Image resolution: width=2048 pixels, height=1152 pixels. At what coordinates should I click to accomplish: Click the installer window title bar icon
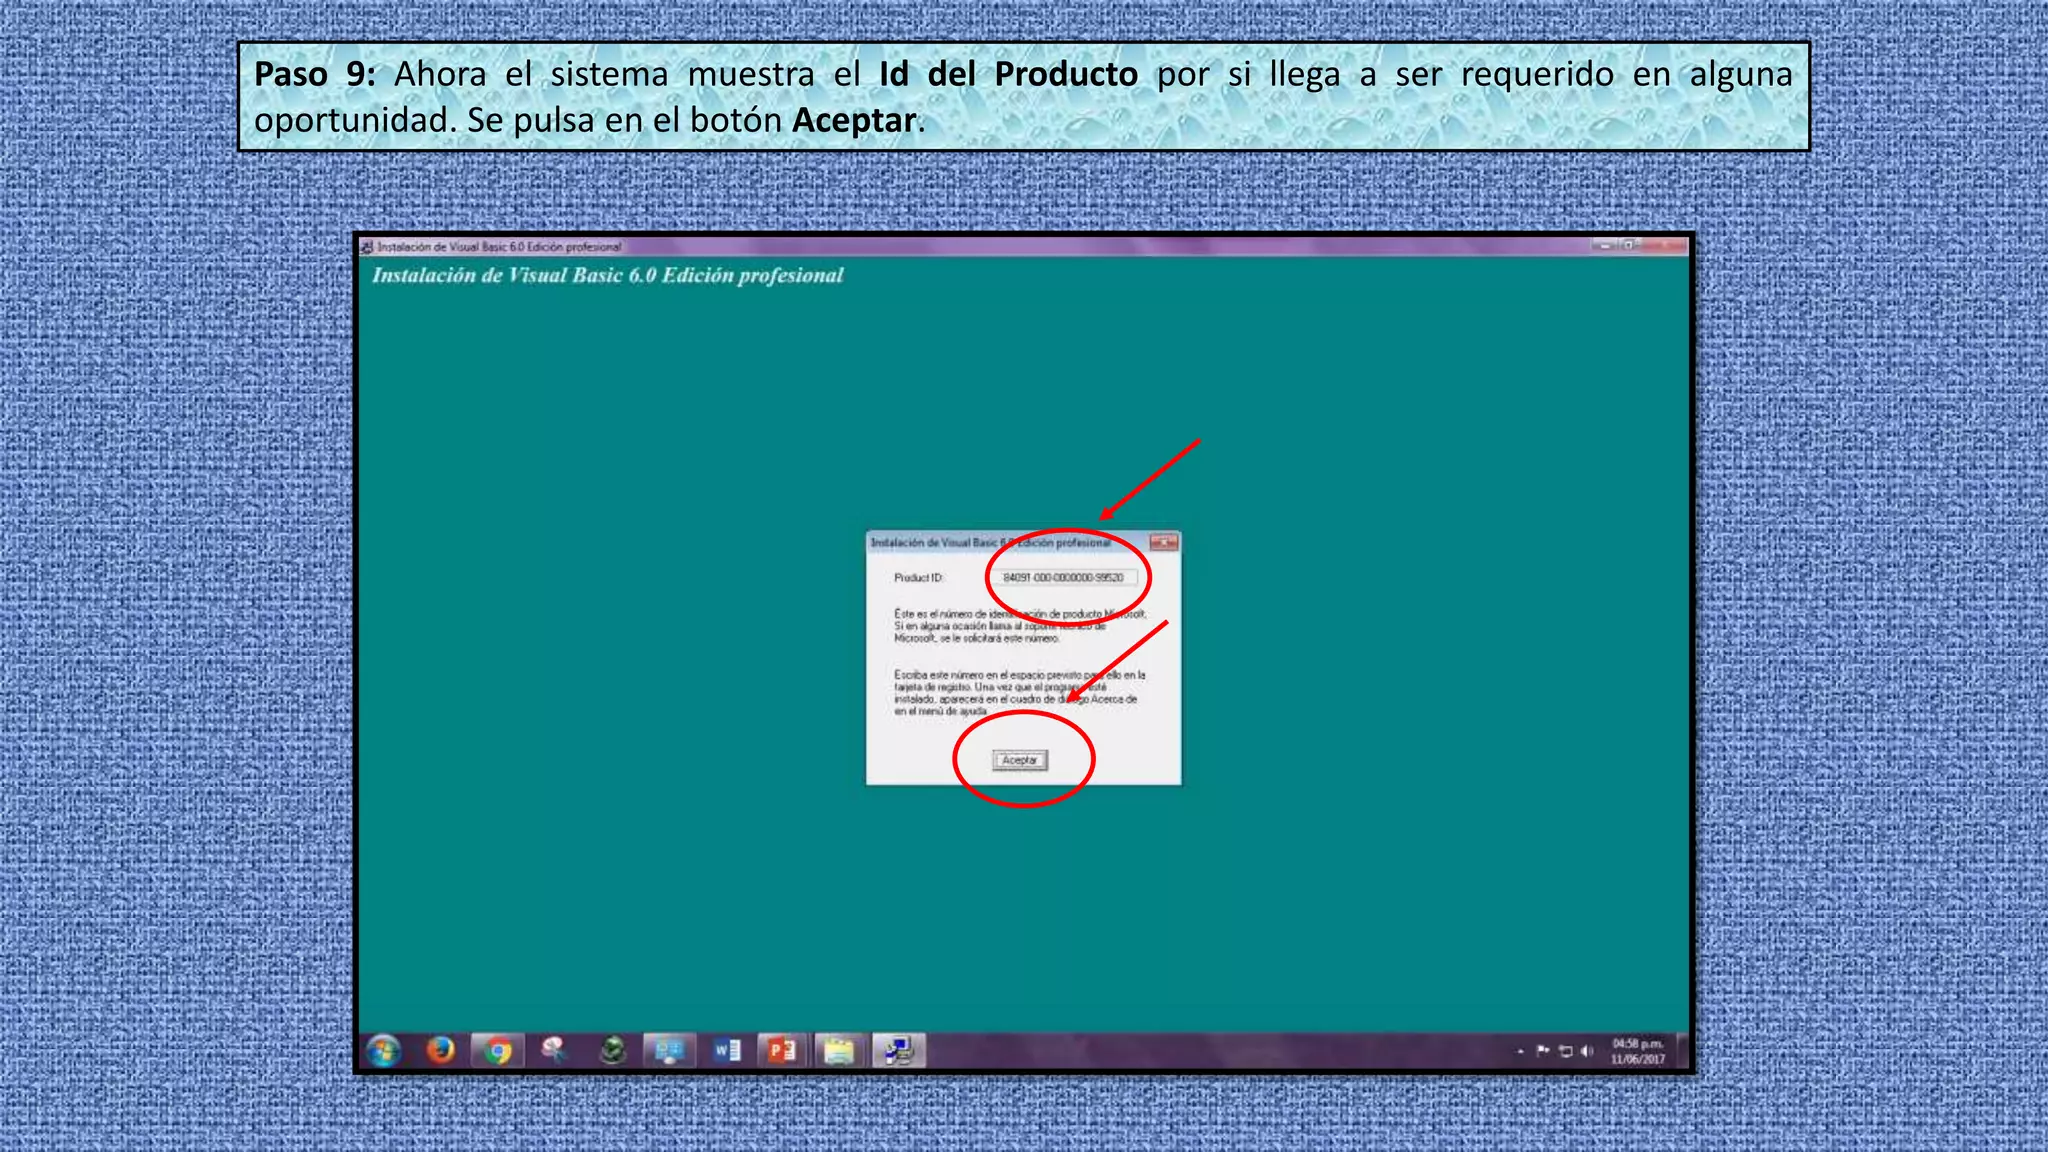367,247
